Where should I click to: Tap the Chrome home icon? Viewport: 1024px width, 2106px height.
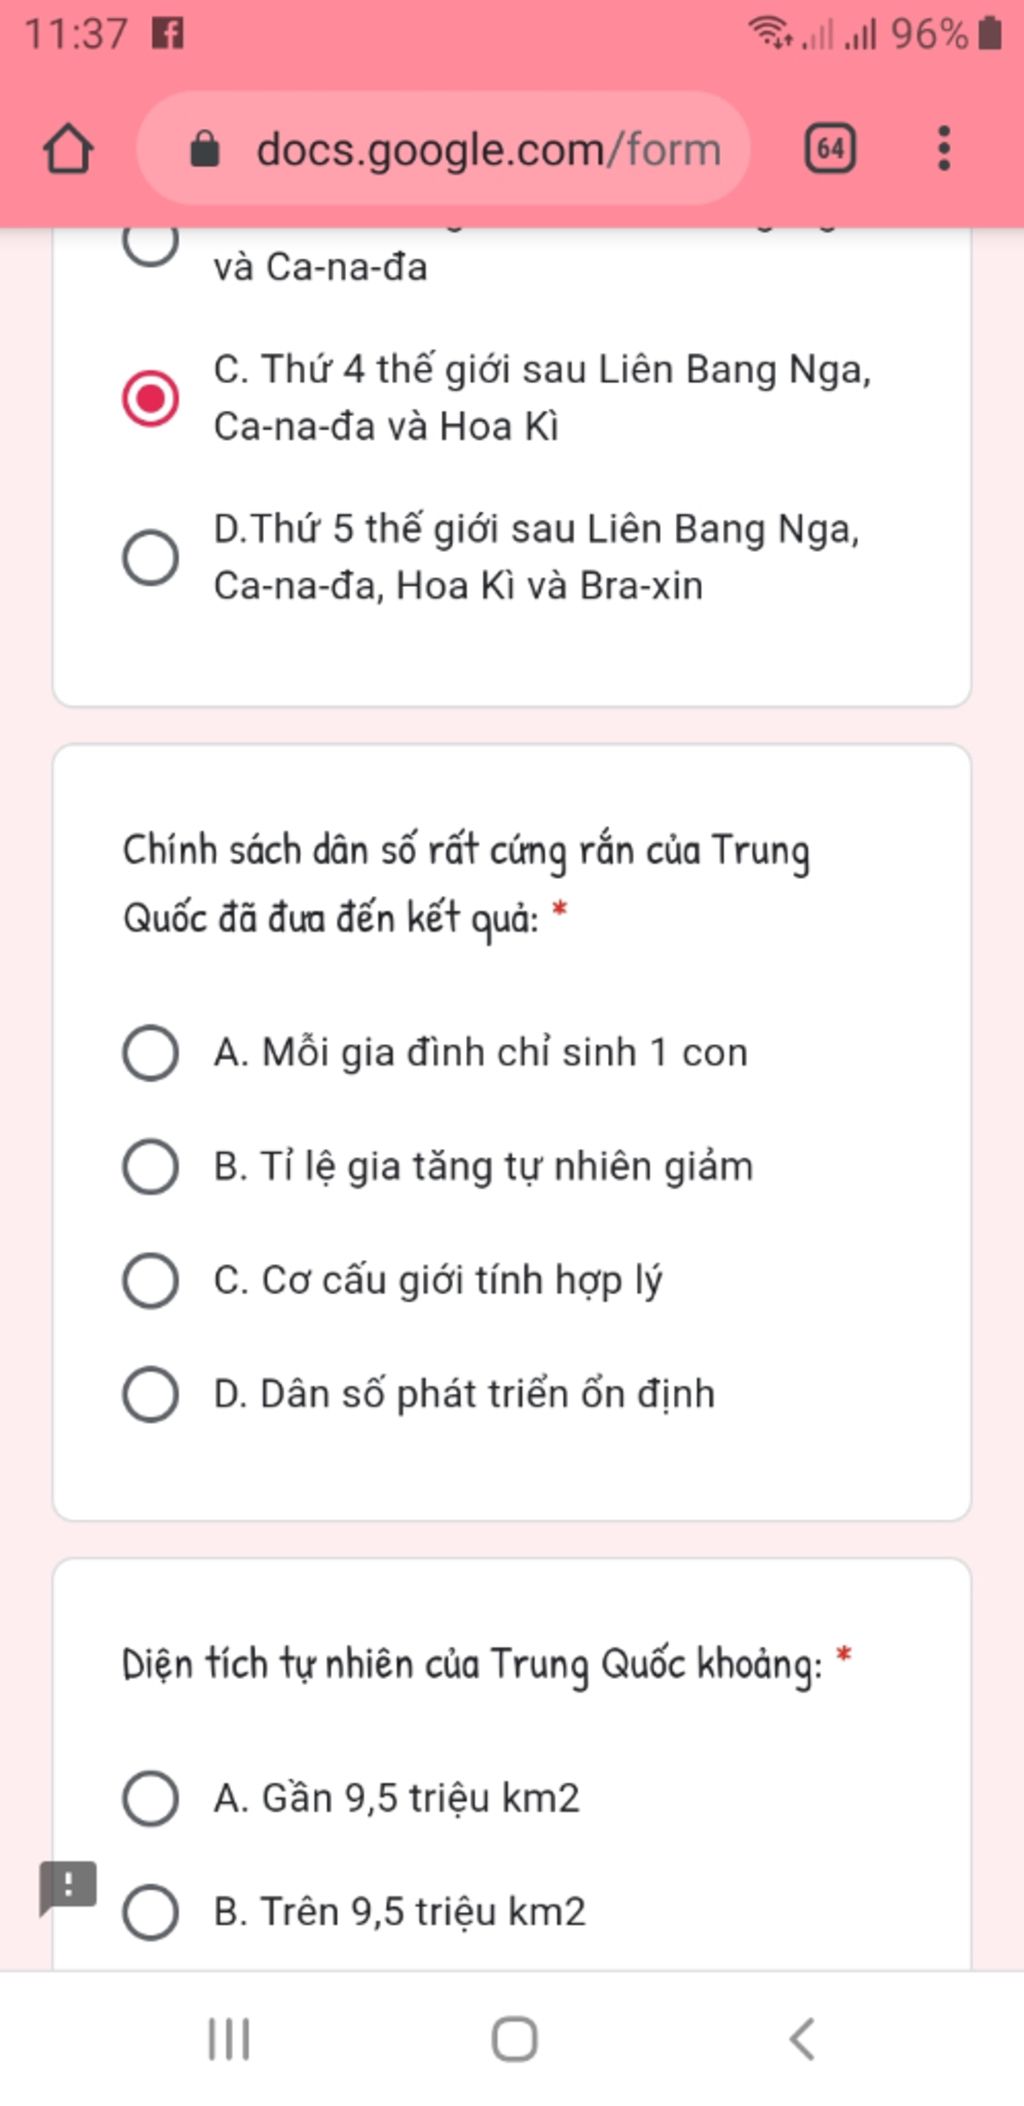[x=68, y=149]
